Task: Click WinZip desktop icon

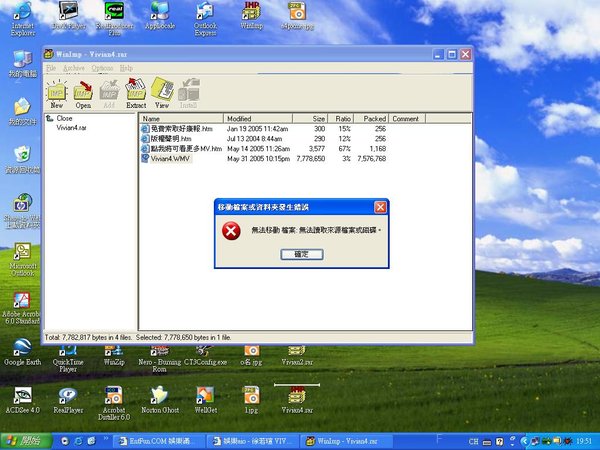Action: (114, 355)
